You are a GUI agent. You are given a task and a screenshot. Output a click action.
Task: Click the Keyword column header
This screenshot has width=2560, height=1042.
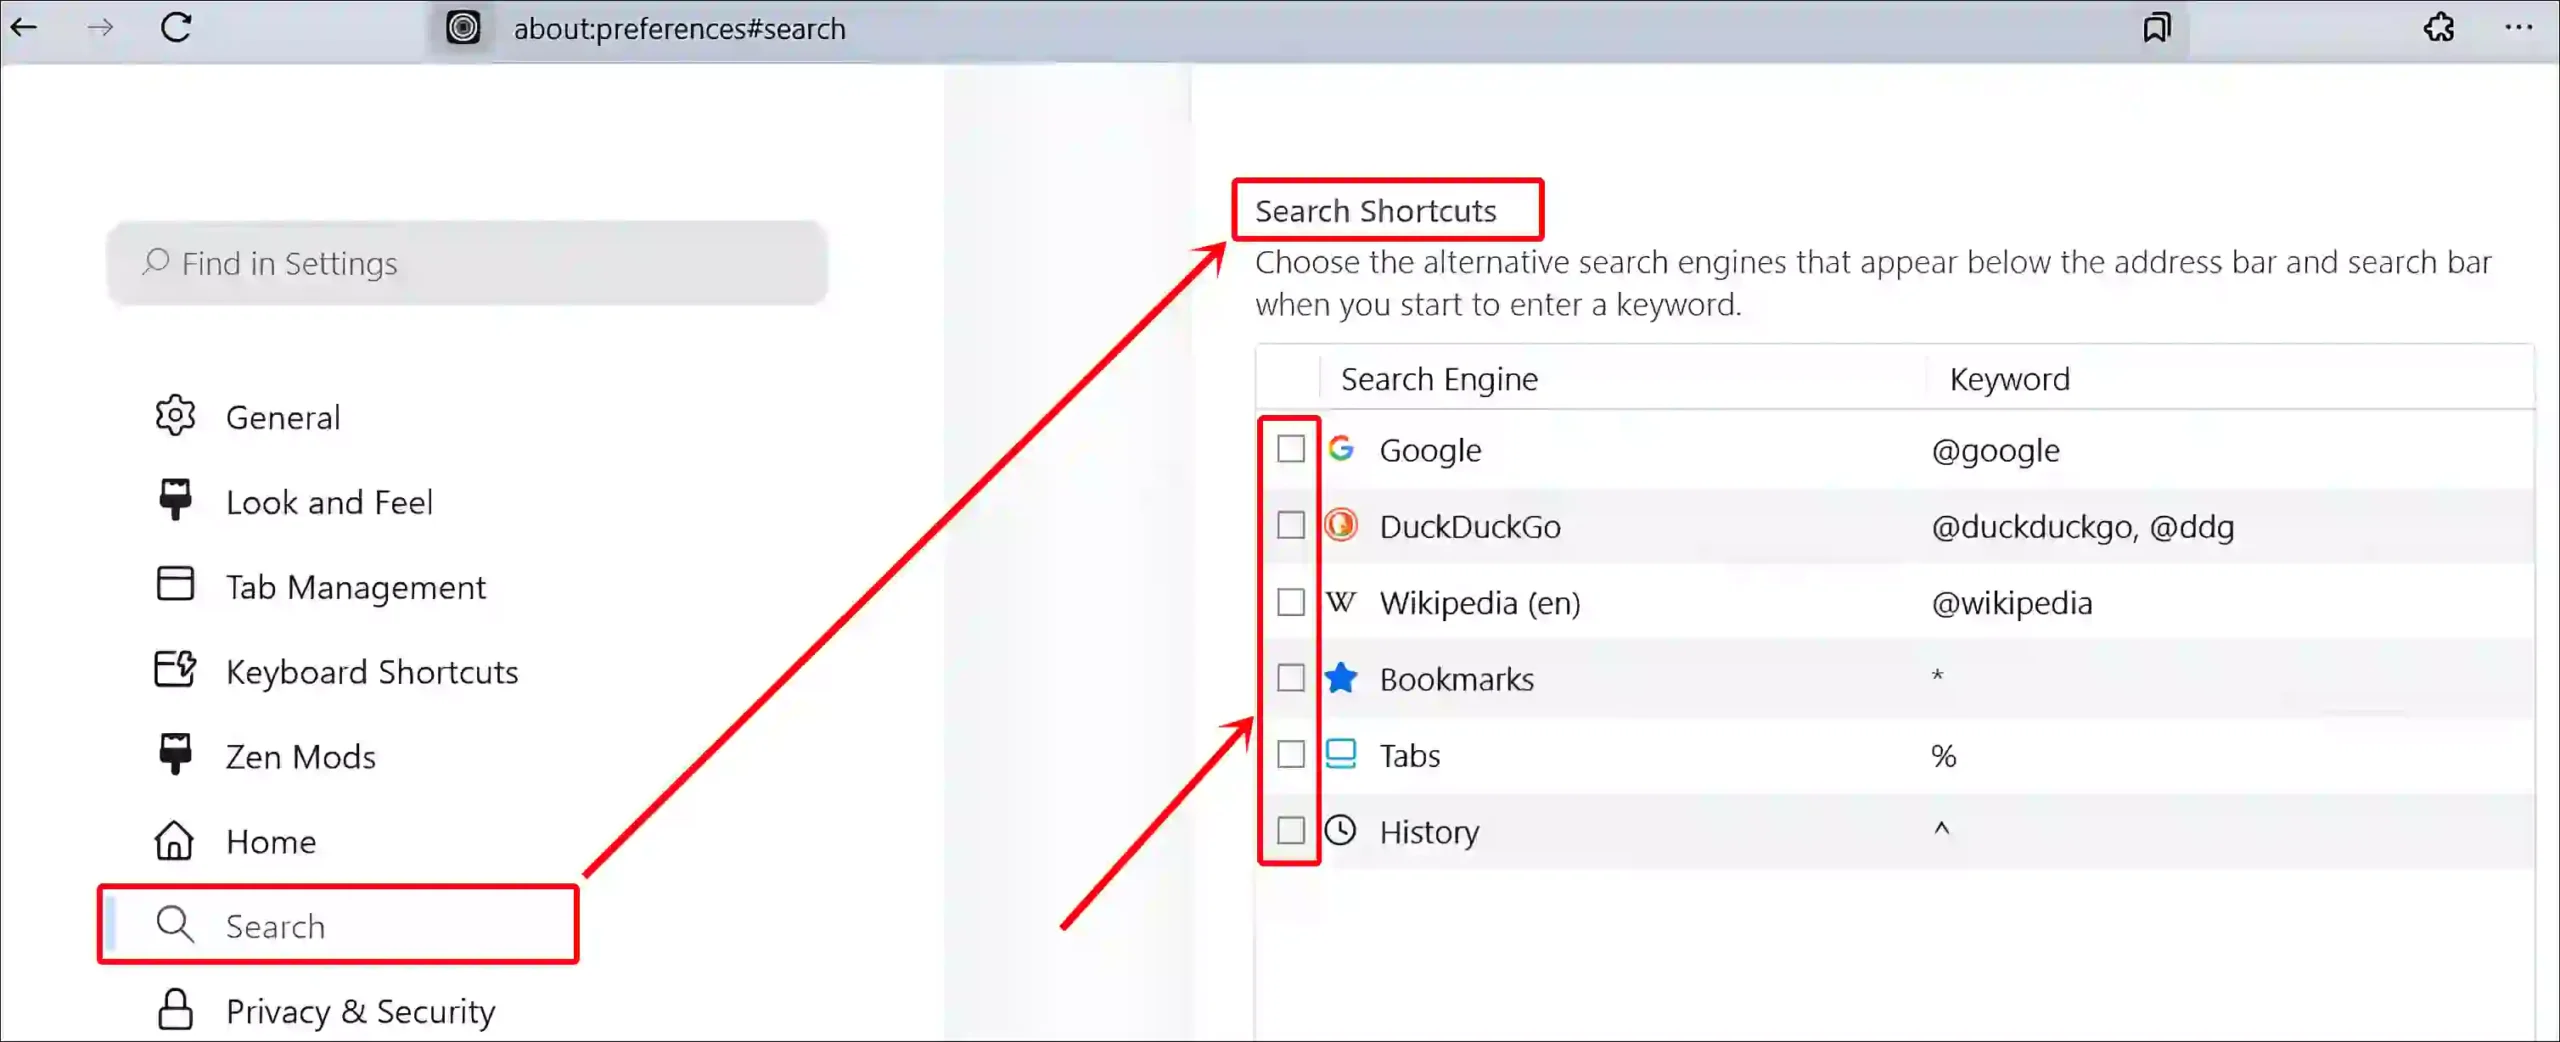click(2010, 379)
